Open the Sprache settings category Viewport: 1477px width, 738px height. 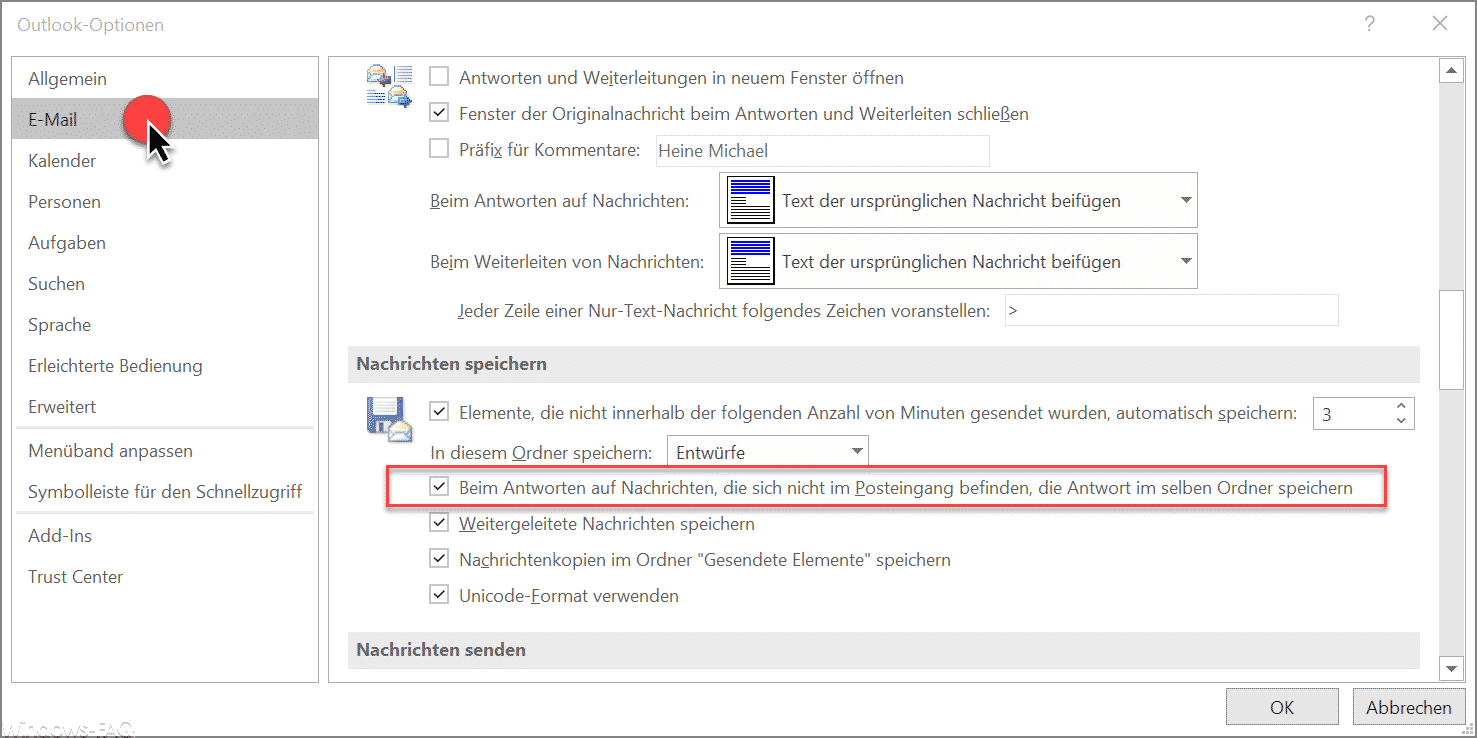tap(165, 324)
